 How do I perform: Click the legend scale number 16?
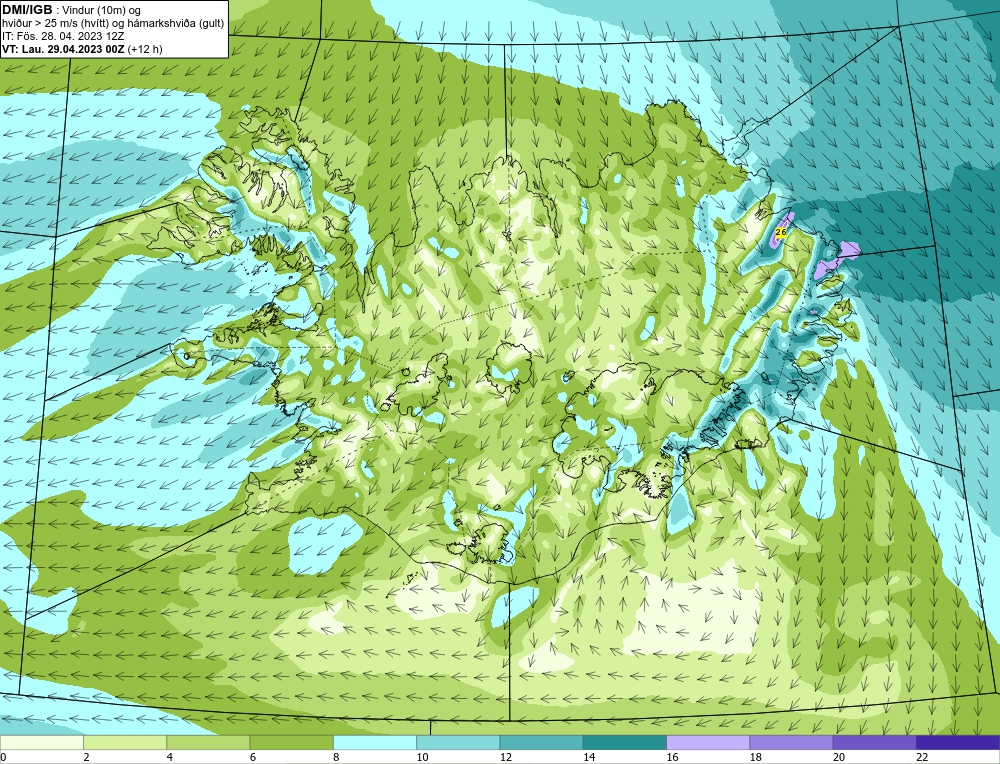(x=672, y=757)
